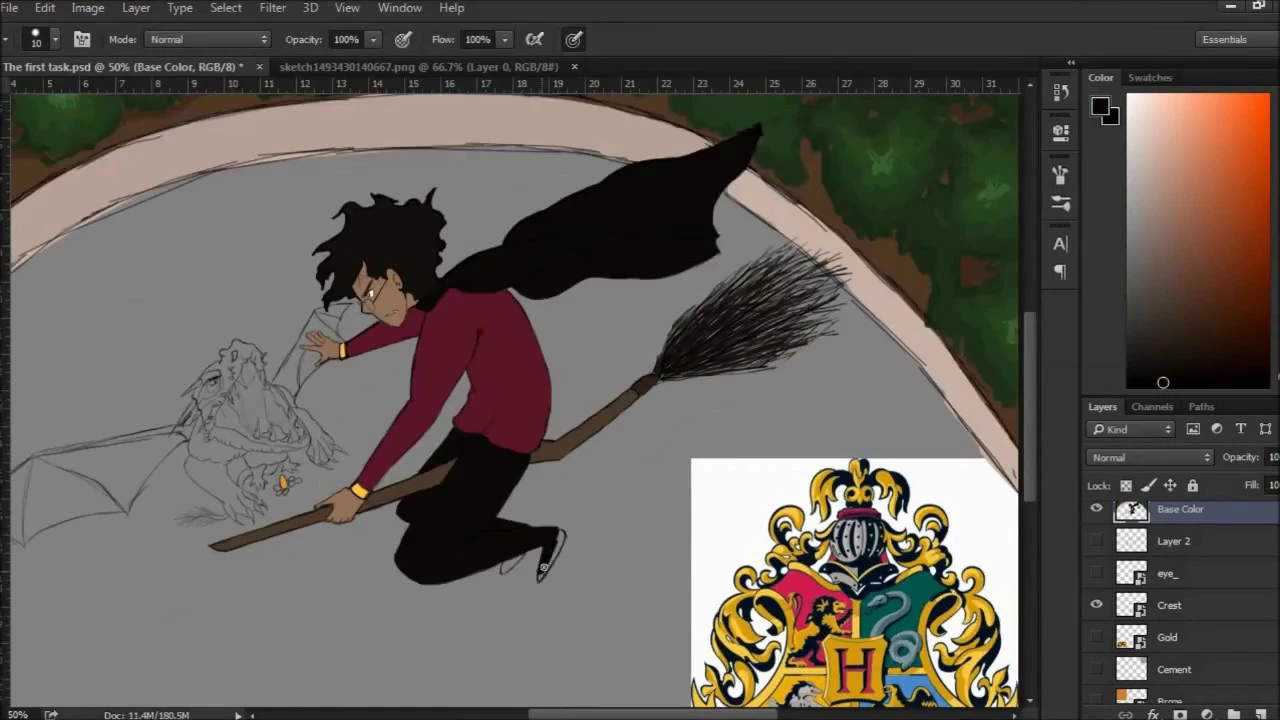Click the foreground color swatch
This screenshot has width=1280, height=720.
click(x=1100, y=106)
